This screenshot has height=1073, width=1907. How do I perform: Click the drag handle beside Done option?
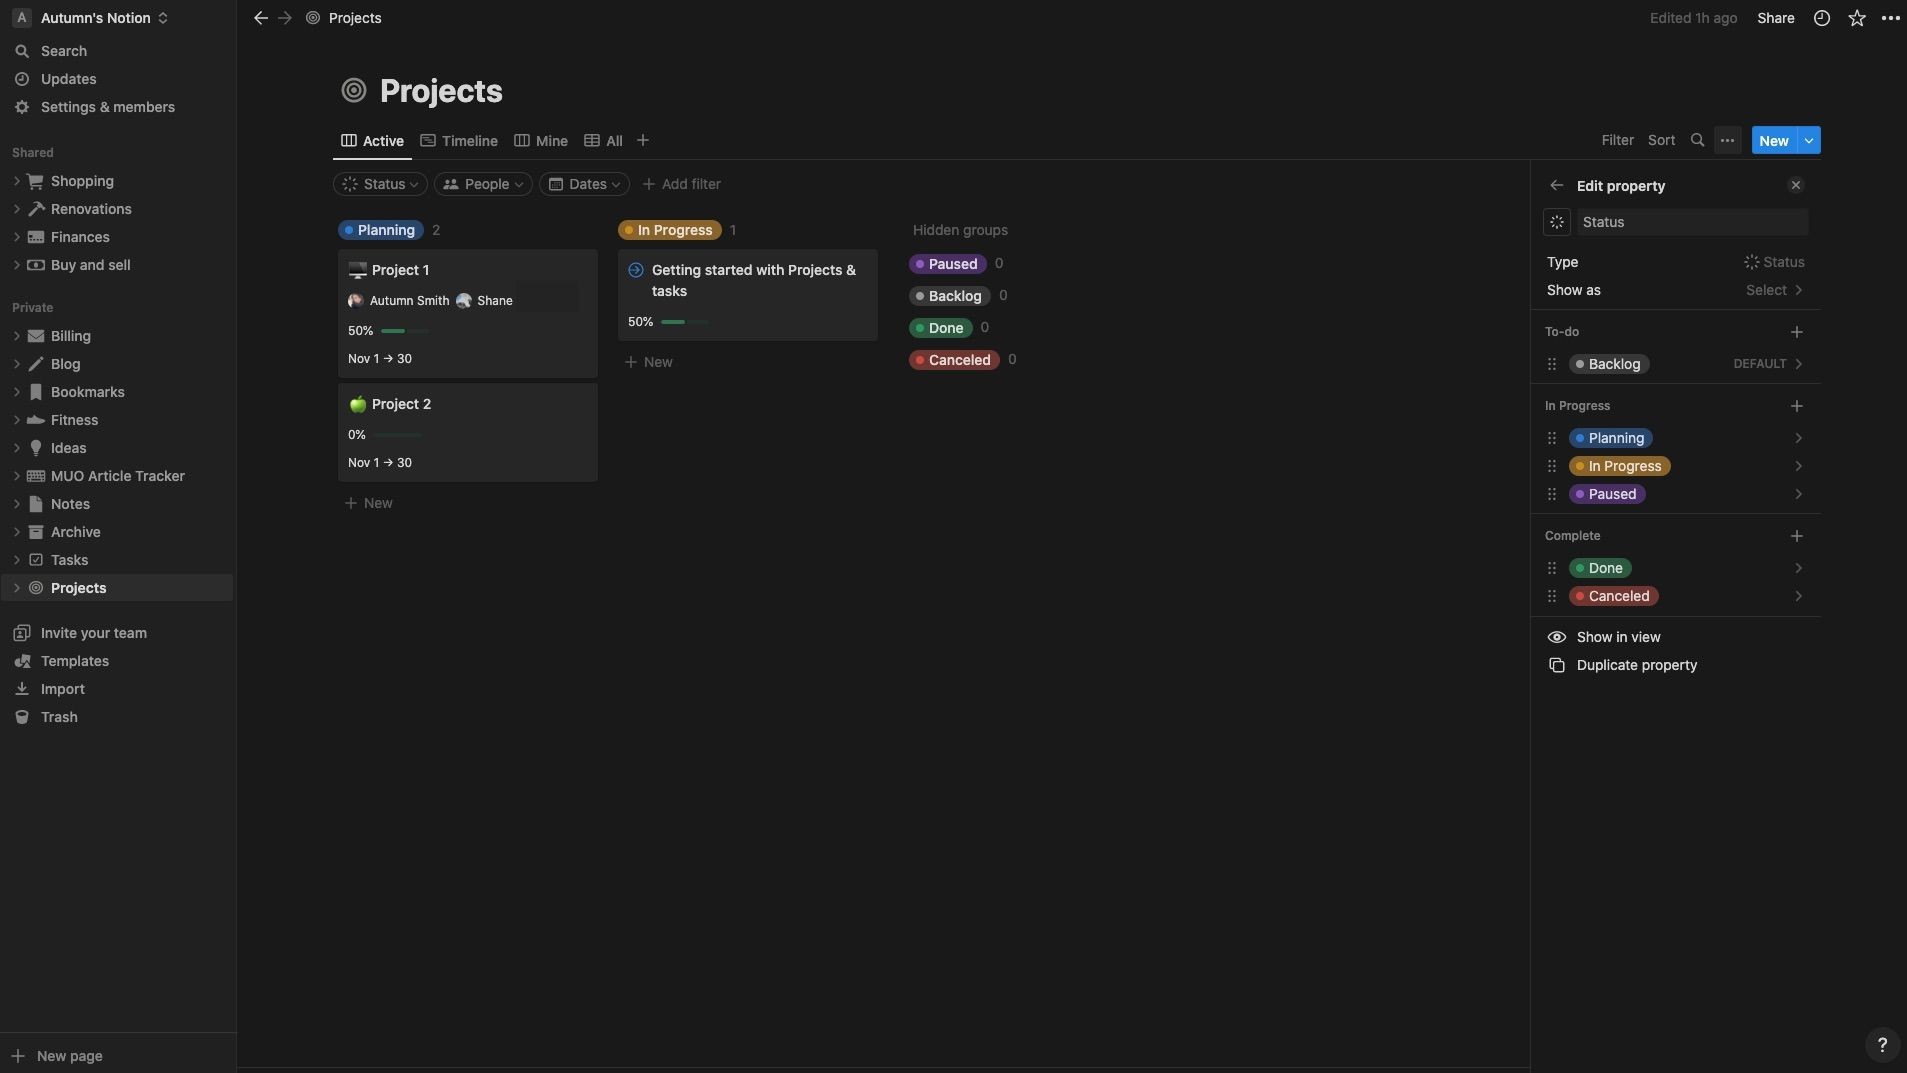1552,568
